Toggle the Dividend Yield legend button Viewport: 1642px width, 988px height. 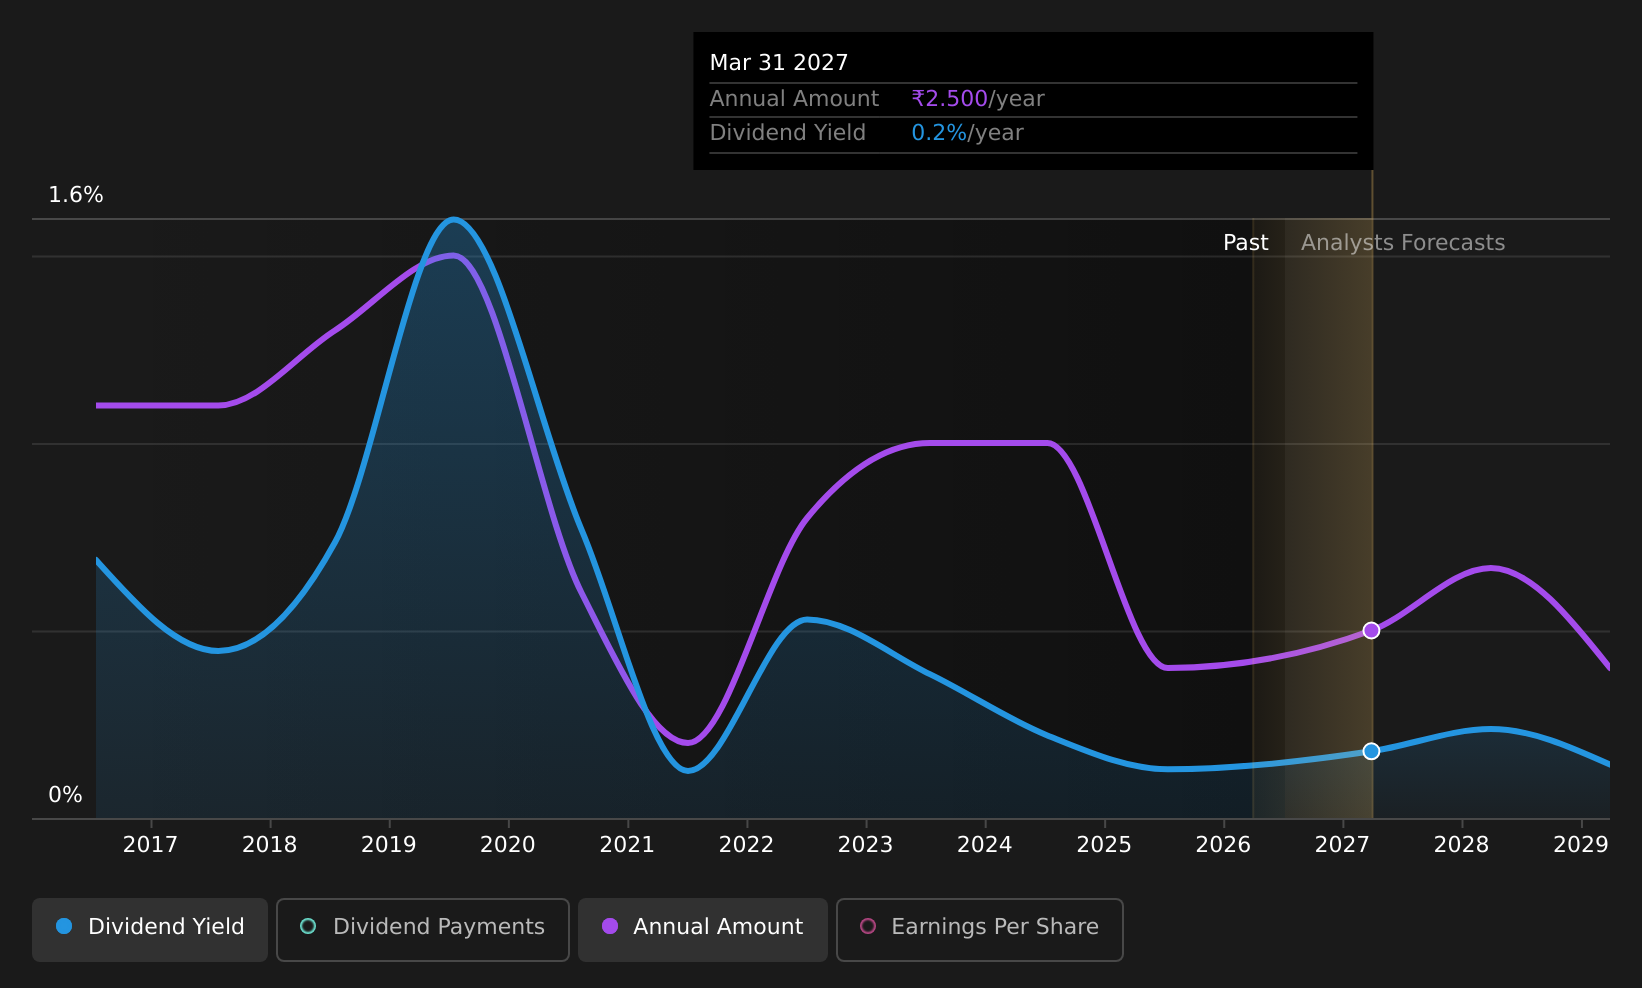point(150,929)
